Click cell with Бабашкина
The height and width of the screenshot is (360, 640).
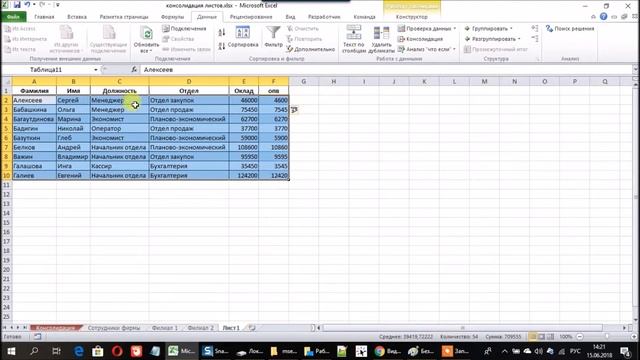[x=34, y=109]
